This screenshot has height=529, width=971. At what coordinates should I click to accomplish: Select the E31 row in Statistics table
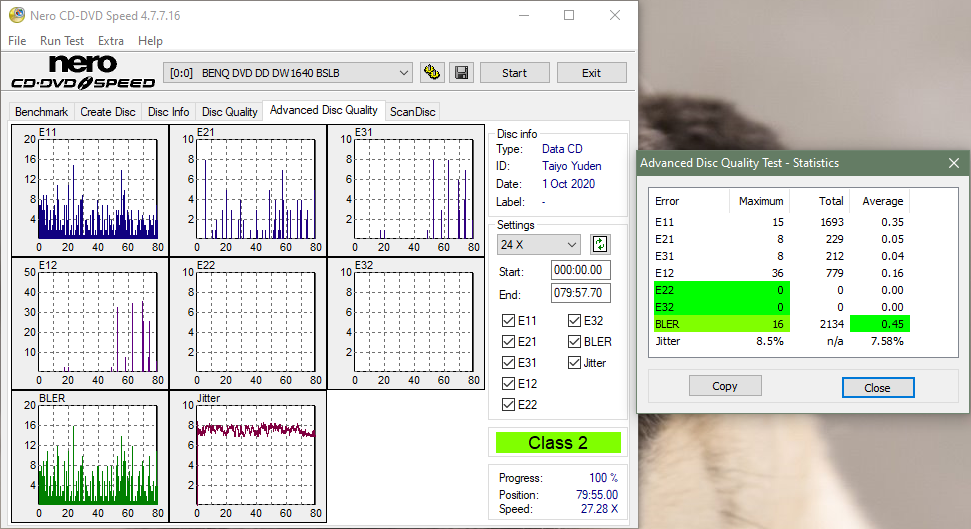[780, 256]
